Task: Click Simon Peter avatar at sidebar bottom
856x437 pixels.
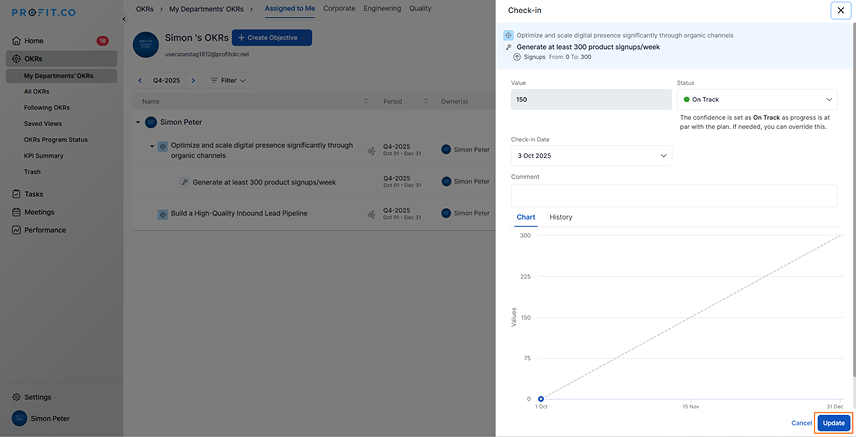Action: (19, 418)
